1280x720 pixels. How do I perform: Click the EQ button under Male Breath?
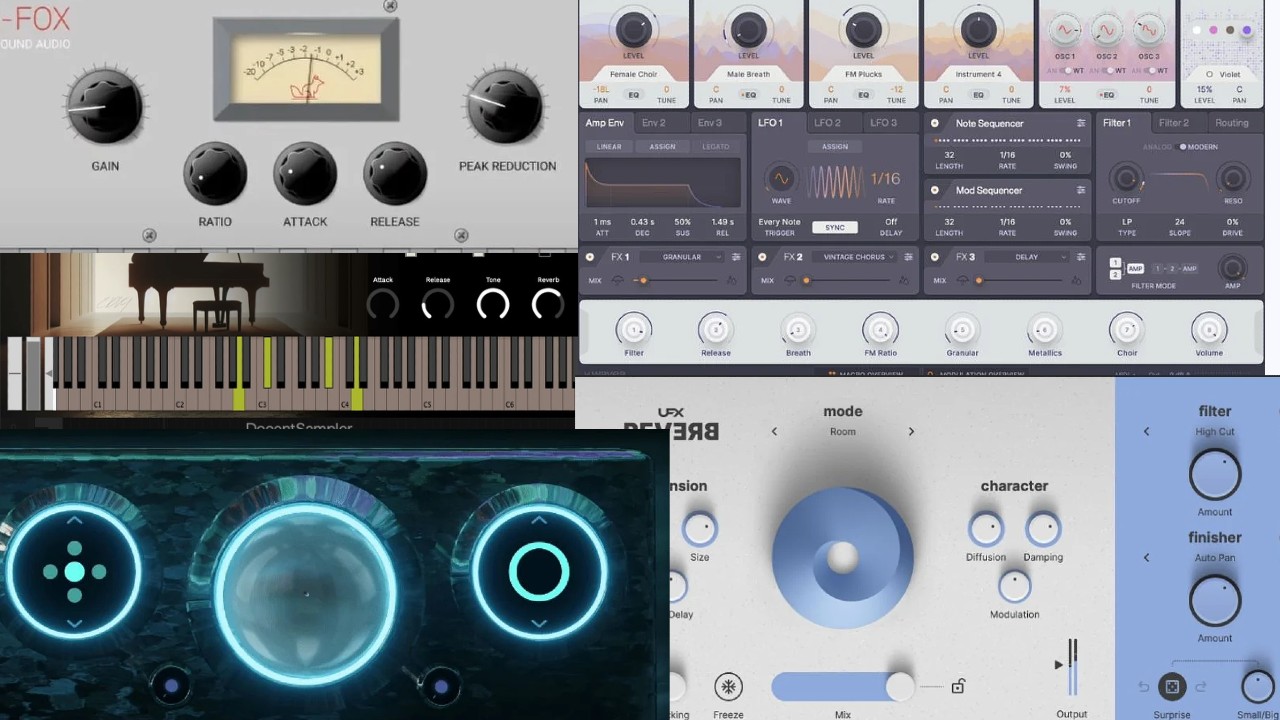click(x=748, y=94)
